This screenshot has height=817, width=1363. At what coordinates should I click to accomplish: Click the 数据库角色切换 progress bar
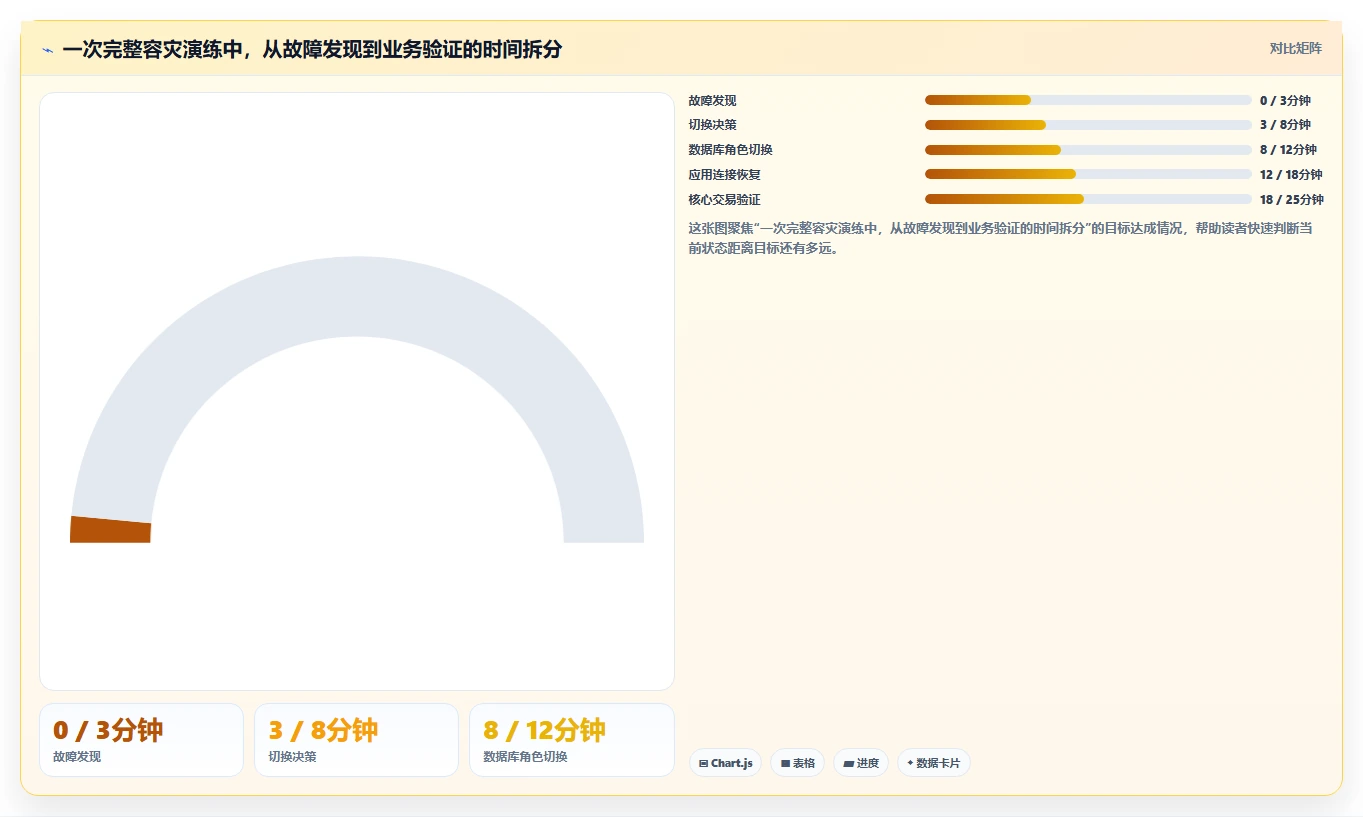pos(1088,150)
